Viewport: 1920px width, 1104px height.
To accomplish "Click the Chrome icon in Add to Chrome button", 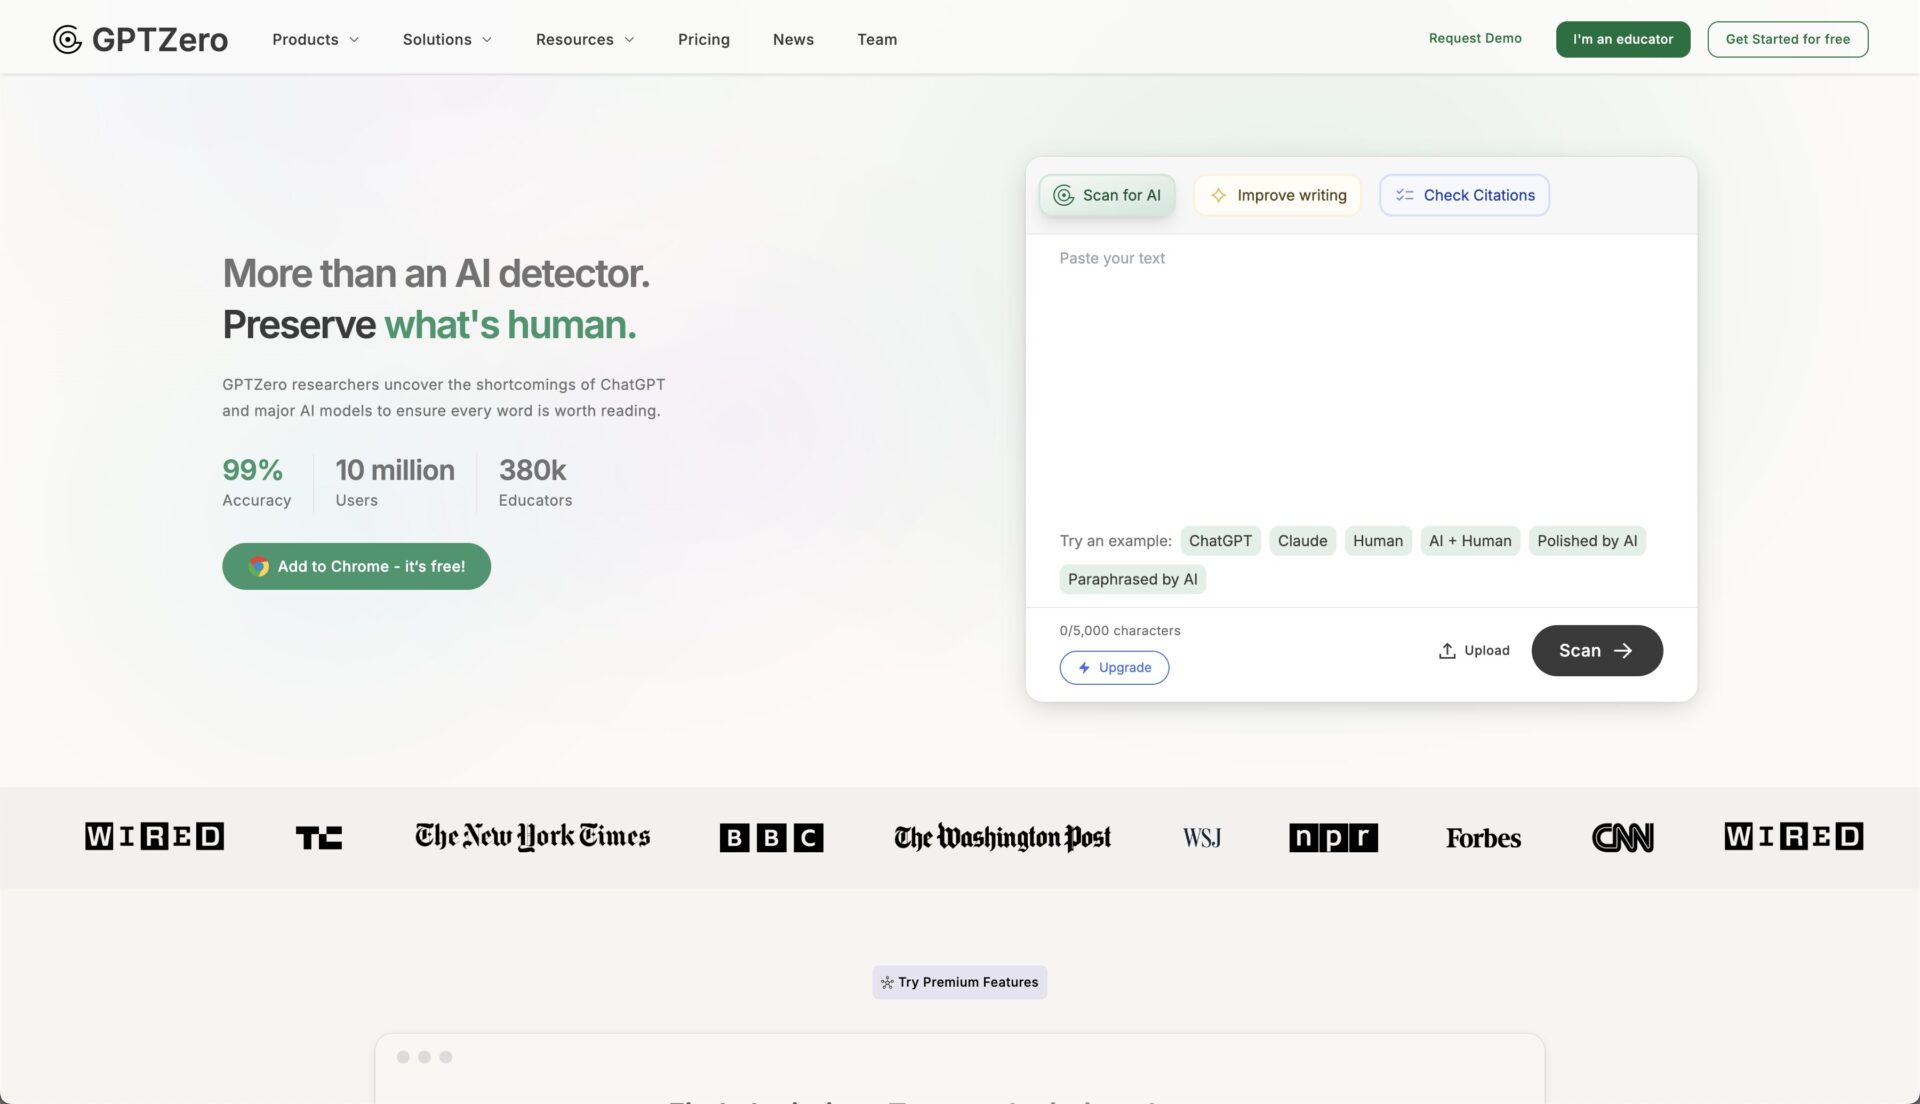I will click(259, 566).
